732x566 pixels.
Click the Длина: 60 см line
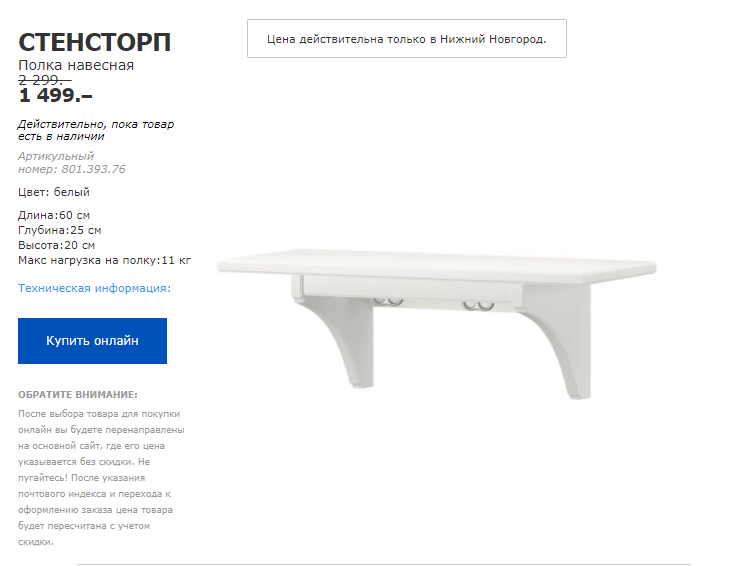click(54, 215)
